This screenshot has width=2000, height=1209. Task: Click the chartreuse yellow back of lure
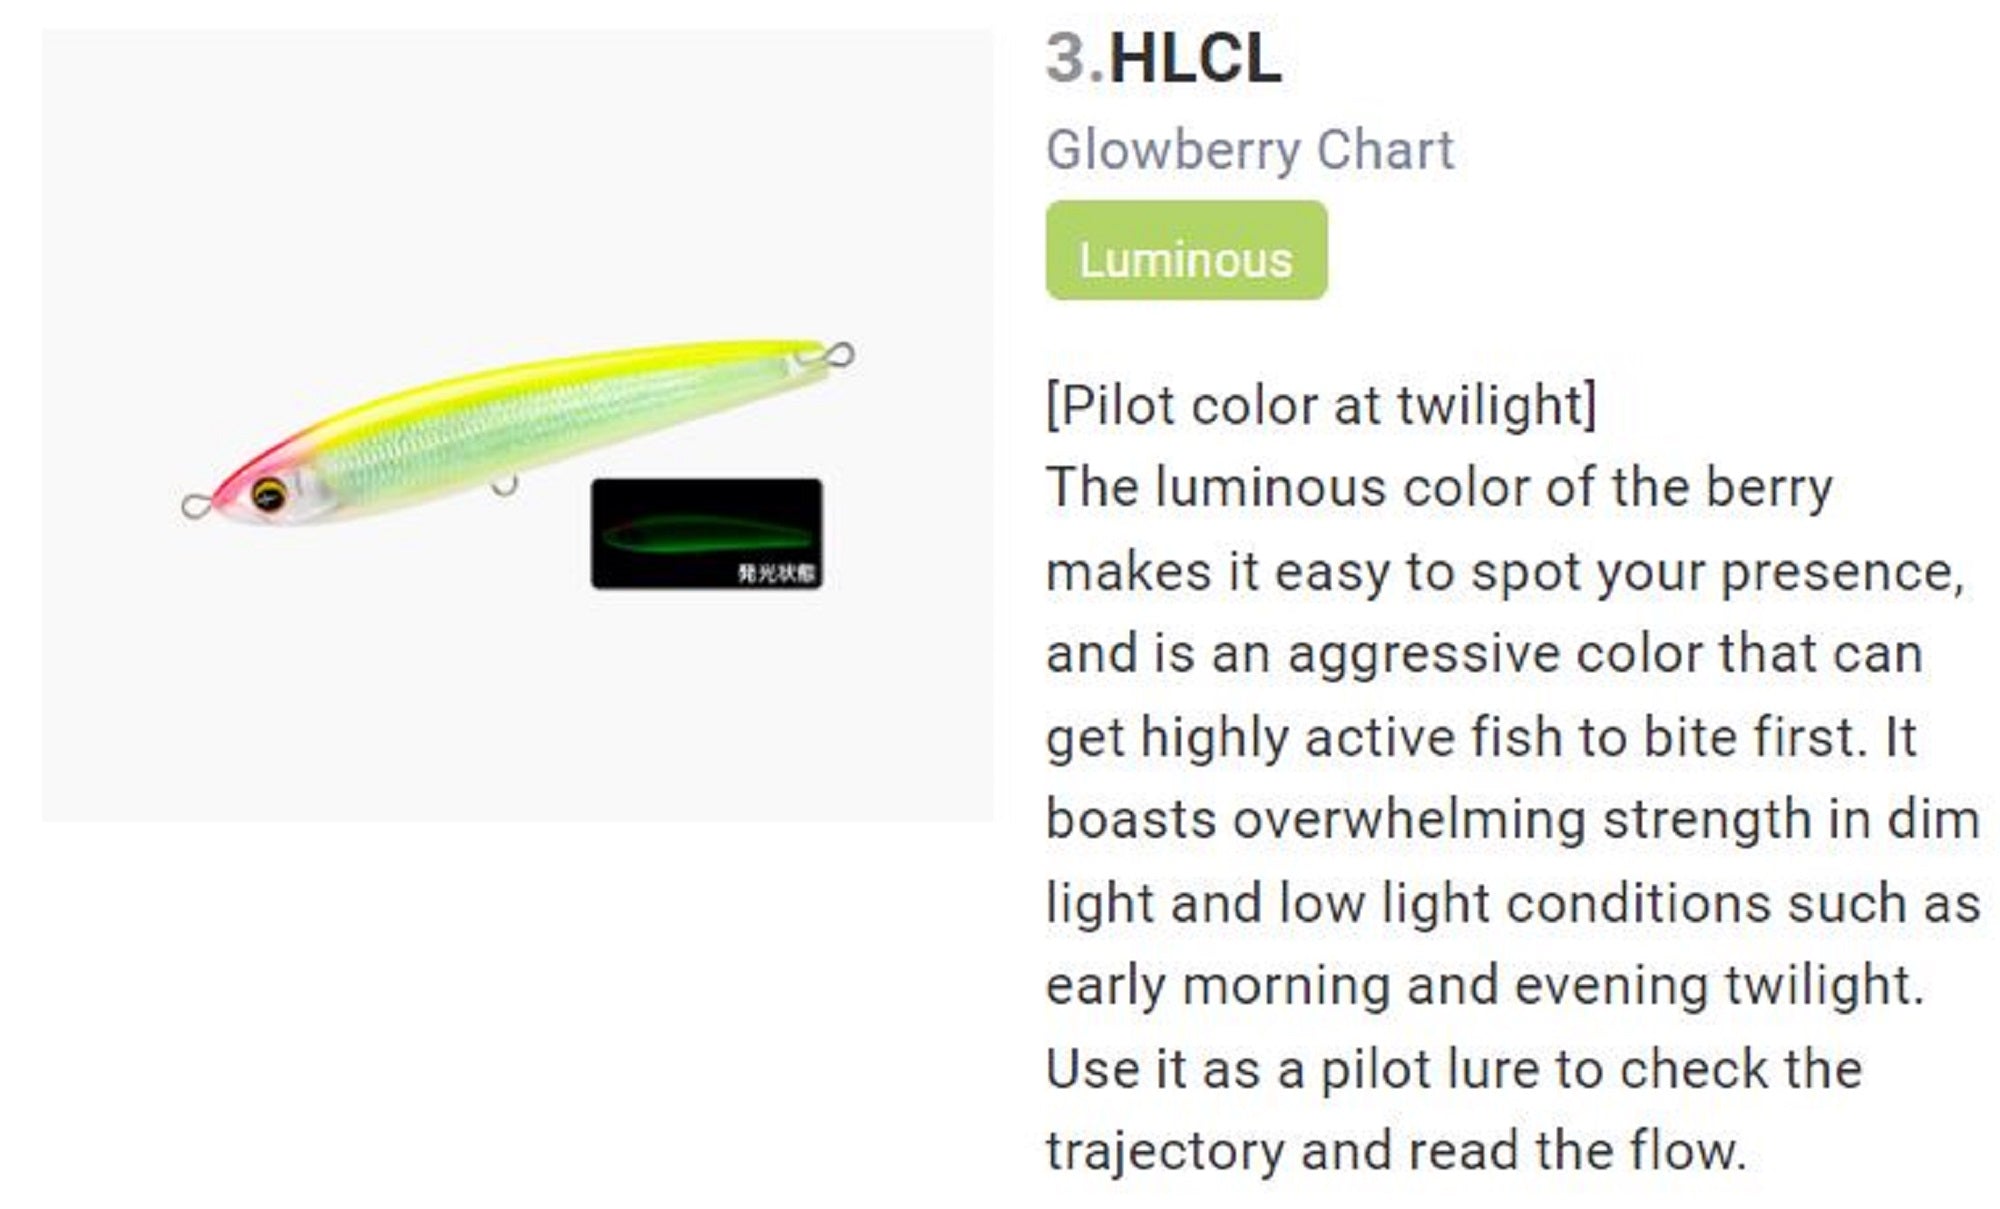click(x=560, y=370)
